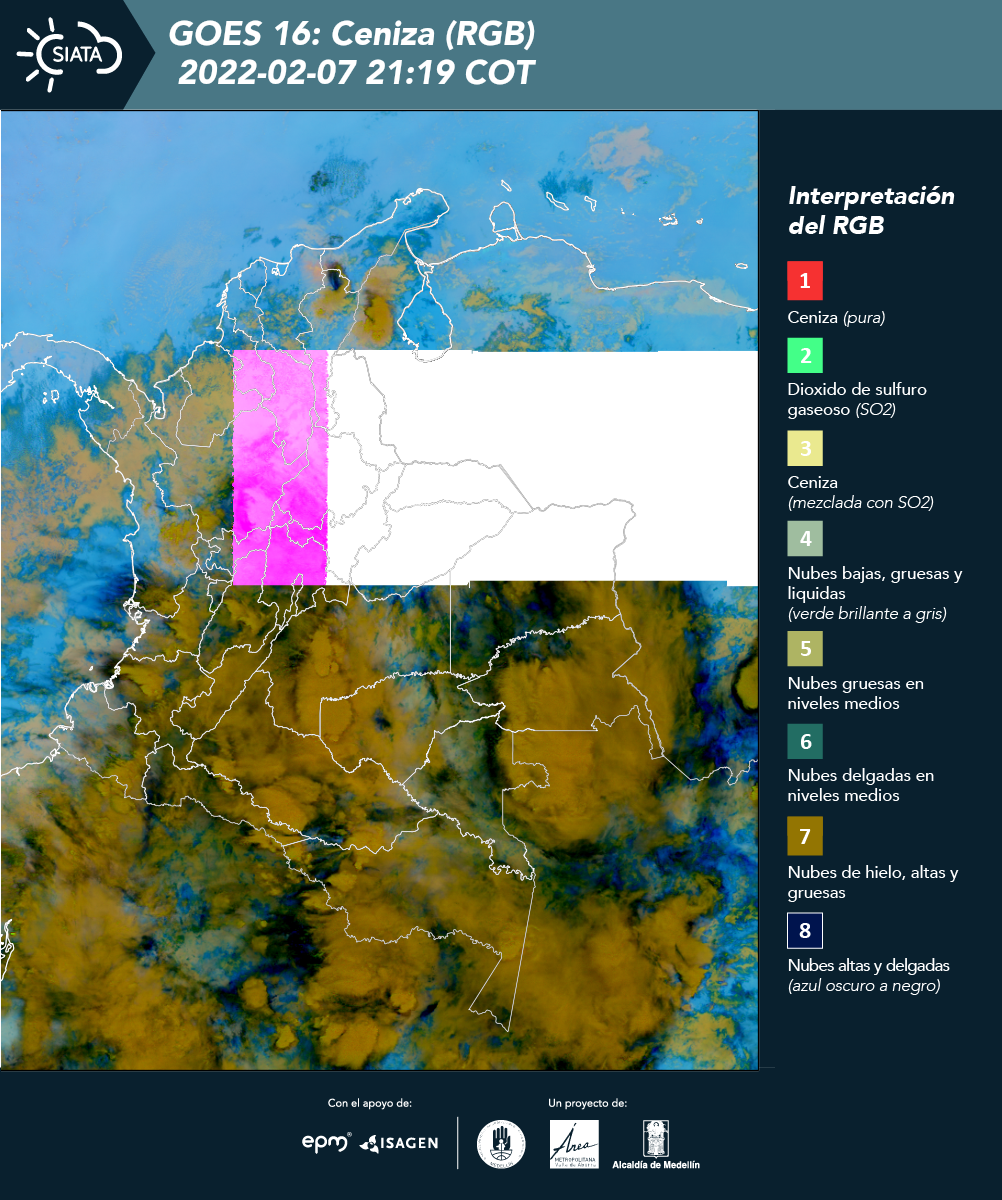
Task: Click the magenta data strip on map
Action: click(x=280, y=467)
